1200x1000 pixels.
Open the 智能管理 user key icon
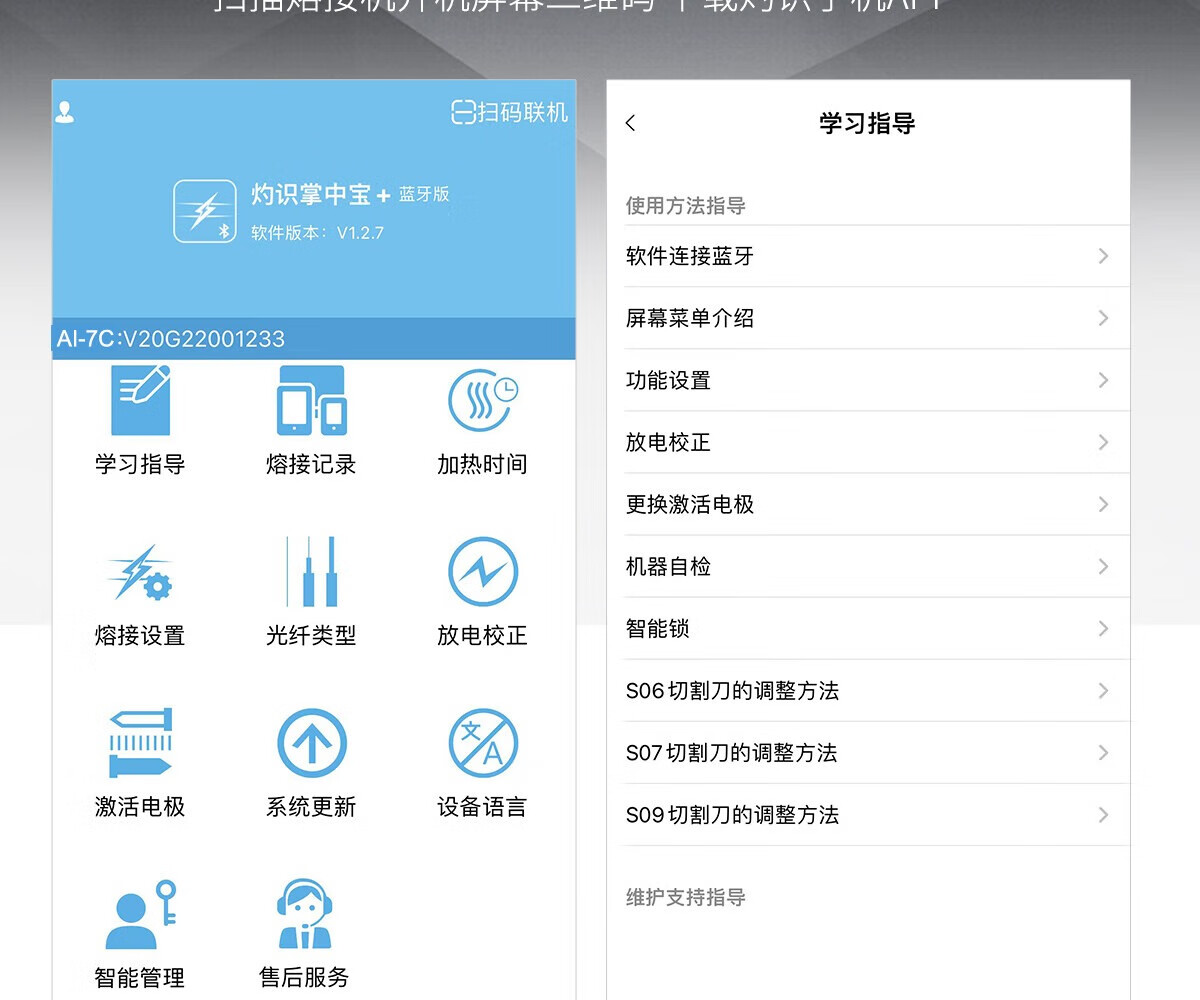point(140,914)
